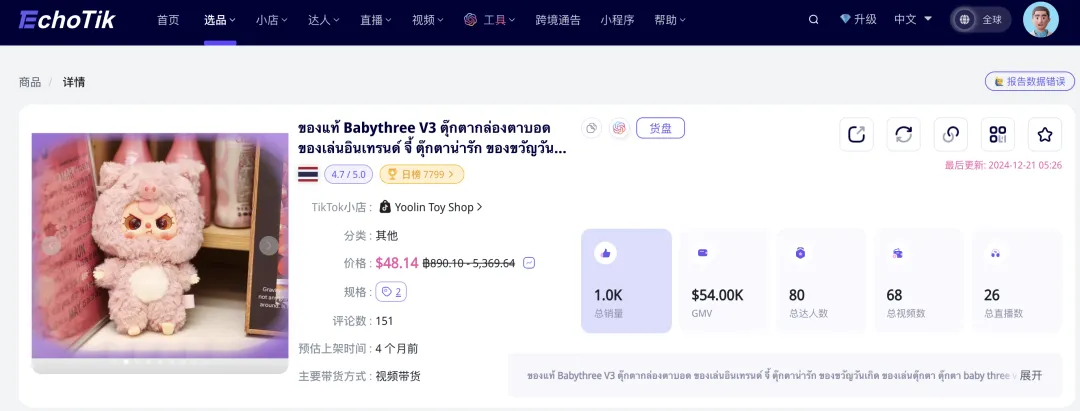Click the Thailand flag icon
The image size is (1080, 411).
pyautogui.click(x=308, y=174)
